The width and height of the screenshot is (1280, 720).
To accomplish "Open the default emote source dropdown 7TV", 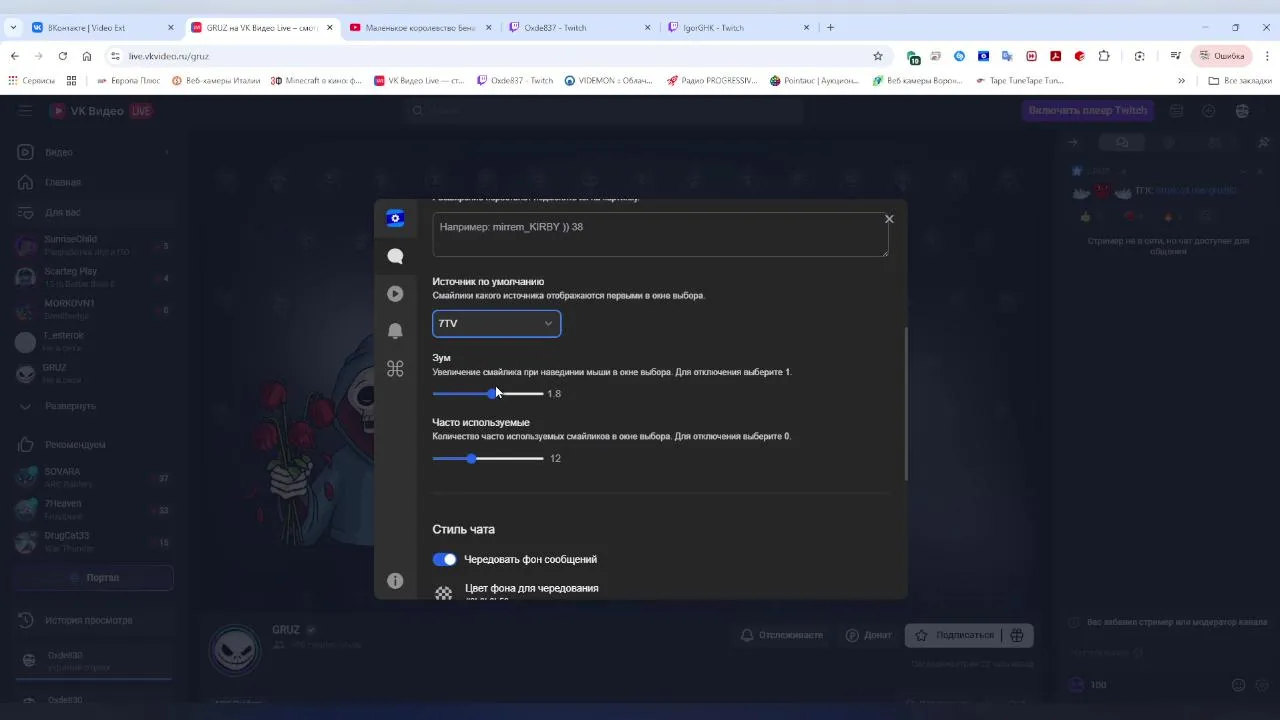I will (x=496, y=324).
